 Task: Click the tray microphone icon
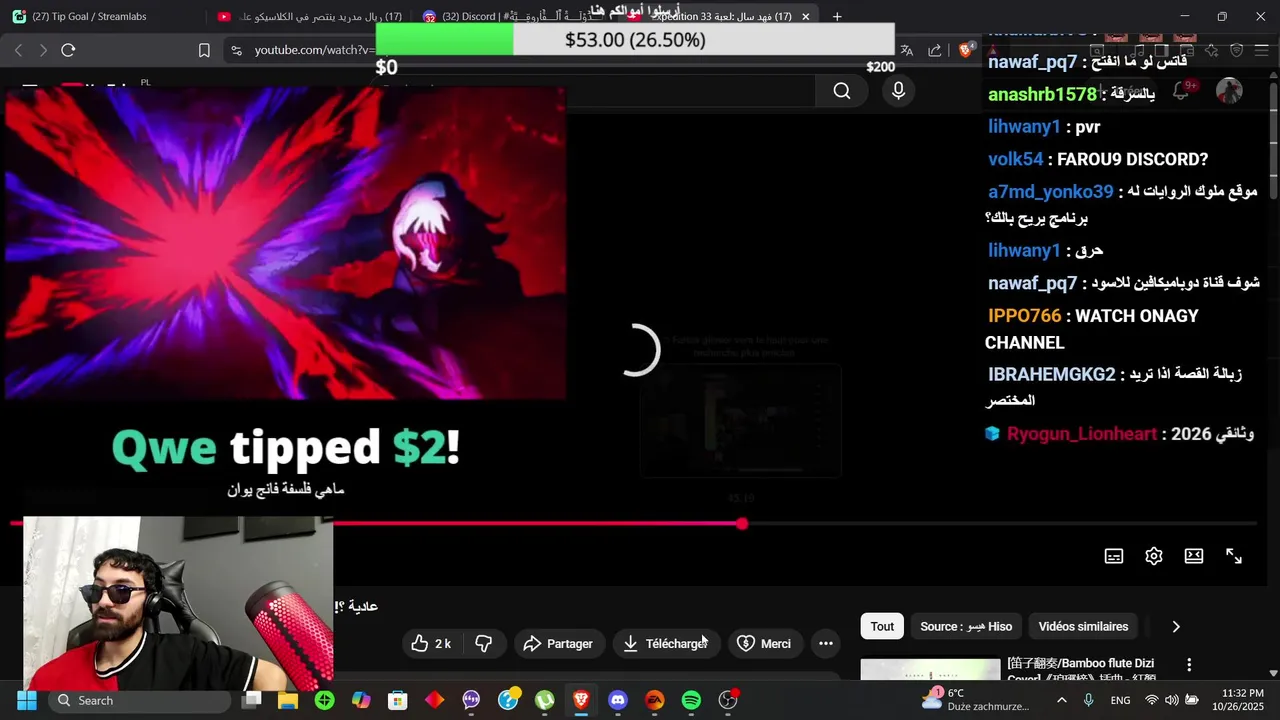pyautogui.click(x=1088, y=700)
